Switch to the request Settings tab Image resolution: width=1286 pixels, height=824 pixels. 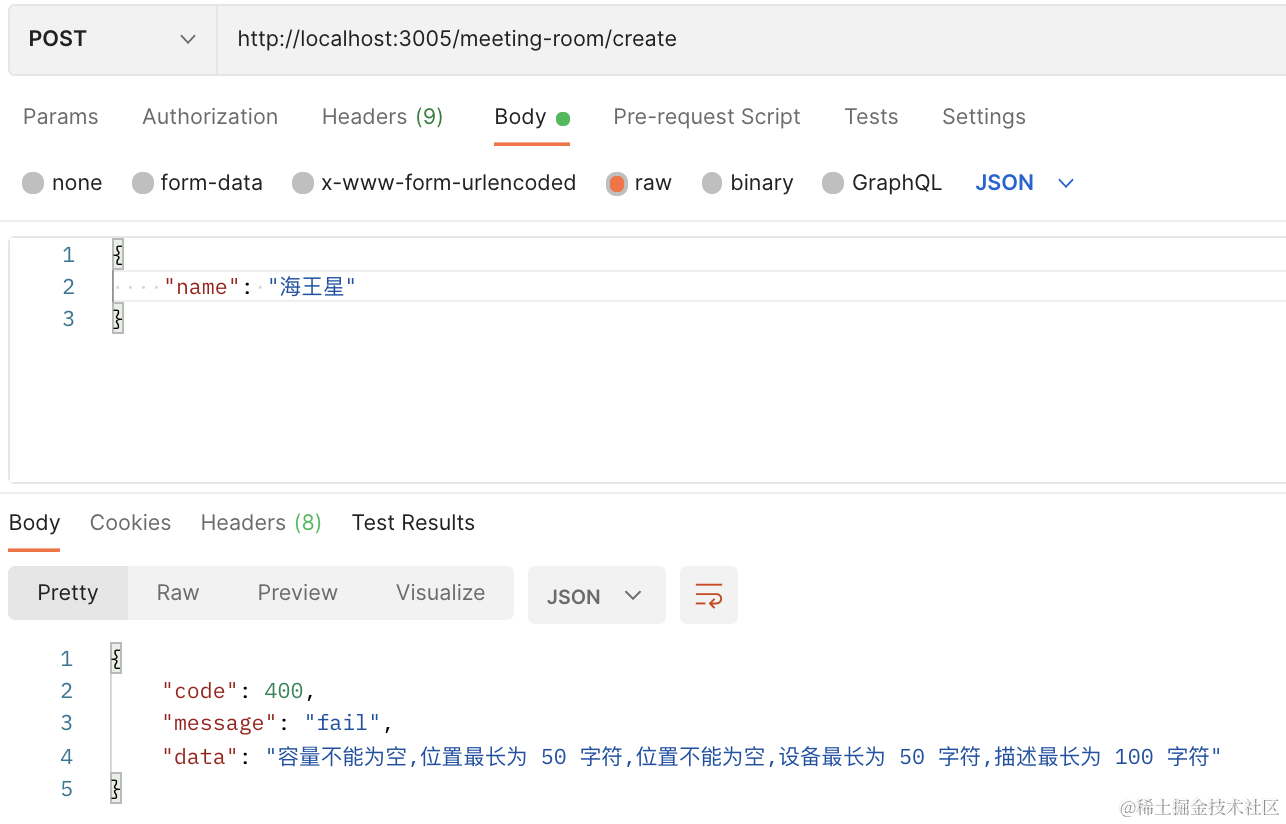(983, 117)
